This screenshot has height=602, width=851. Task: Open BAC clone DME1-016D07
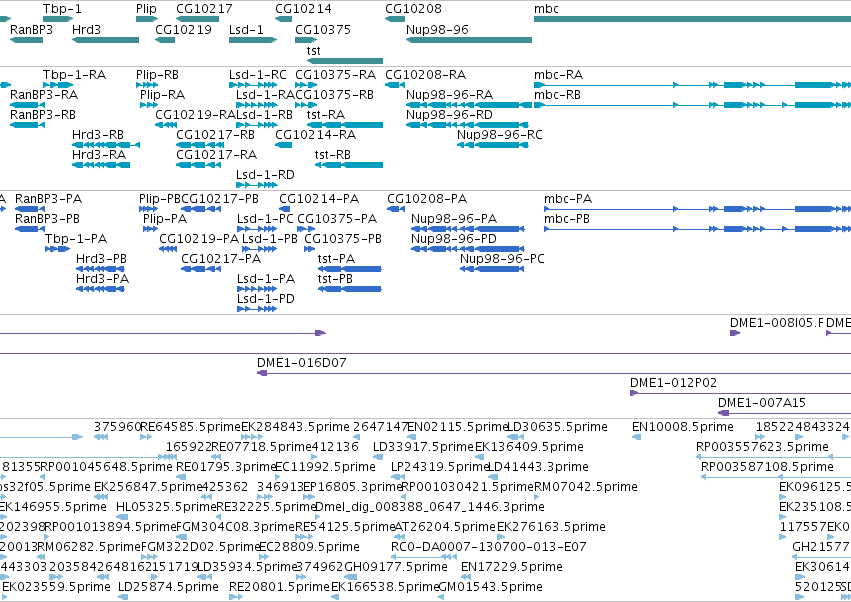pyautogui.click(x=302, y=363)
